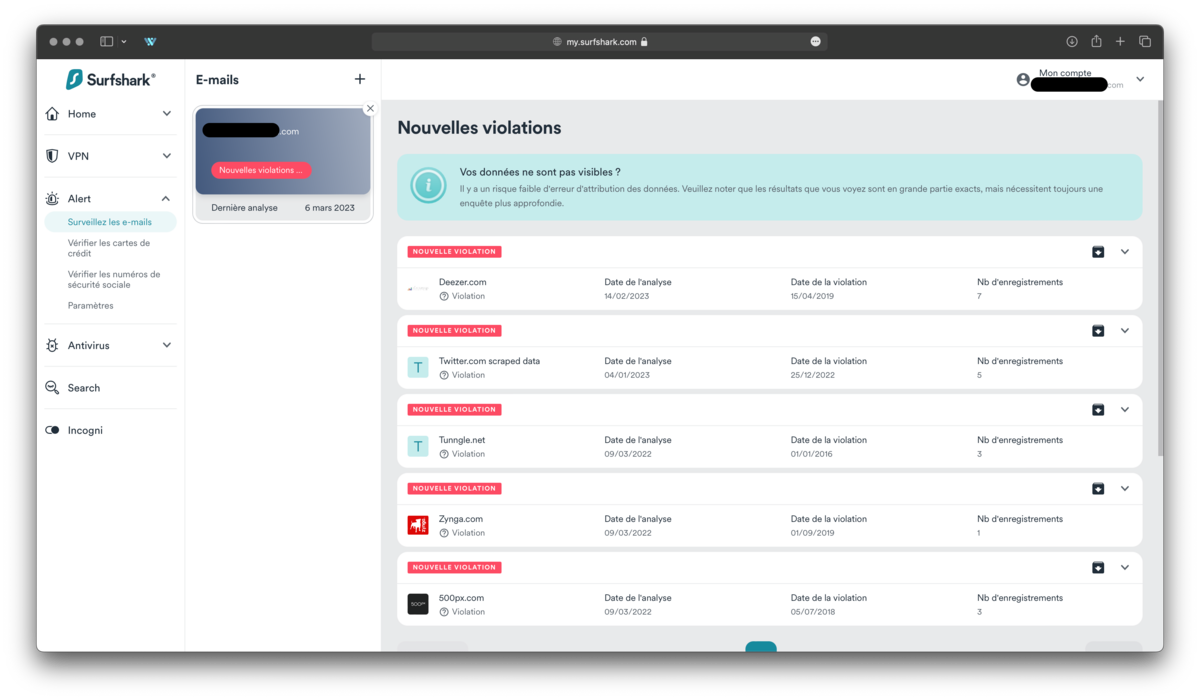Click the account avatar icon

click(x=1023, y=79)
